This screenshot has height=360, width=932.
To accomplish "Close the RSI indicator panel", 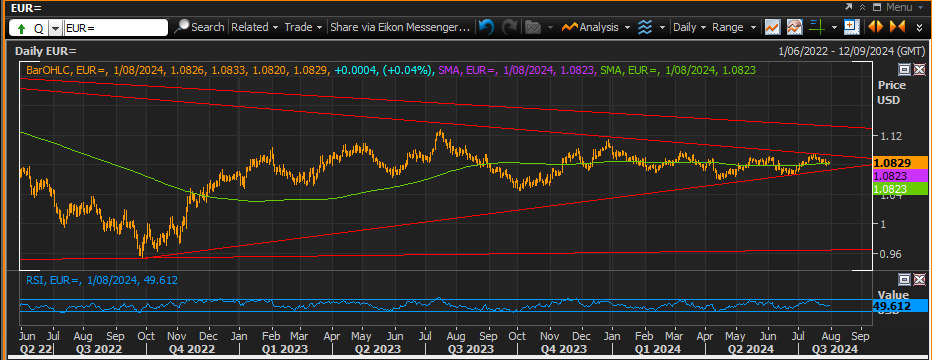I will (x=920, y=279).
